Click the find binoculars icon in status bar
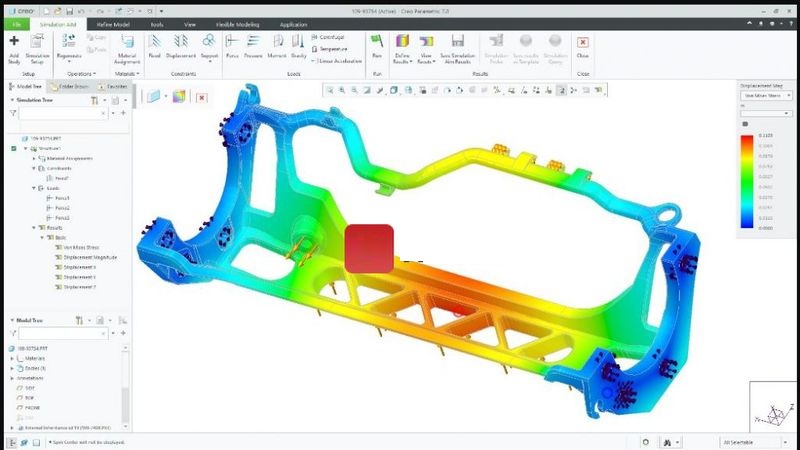The image size is (800, 450). 667,442
